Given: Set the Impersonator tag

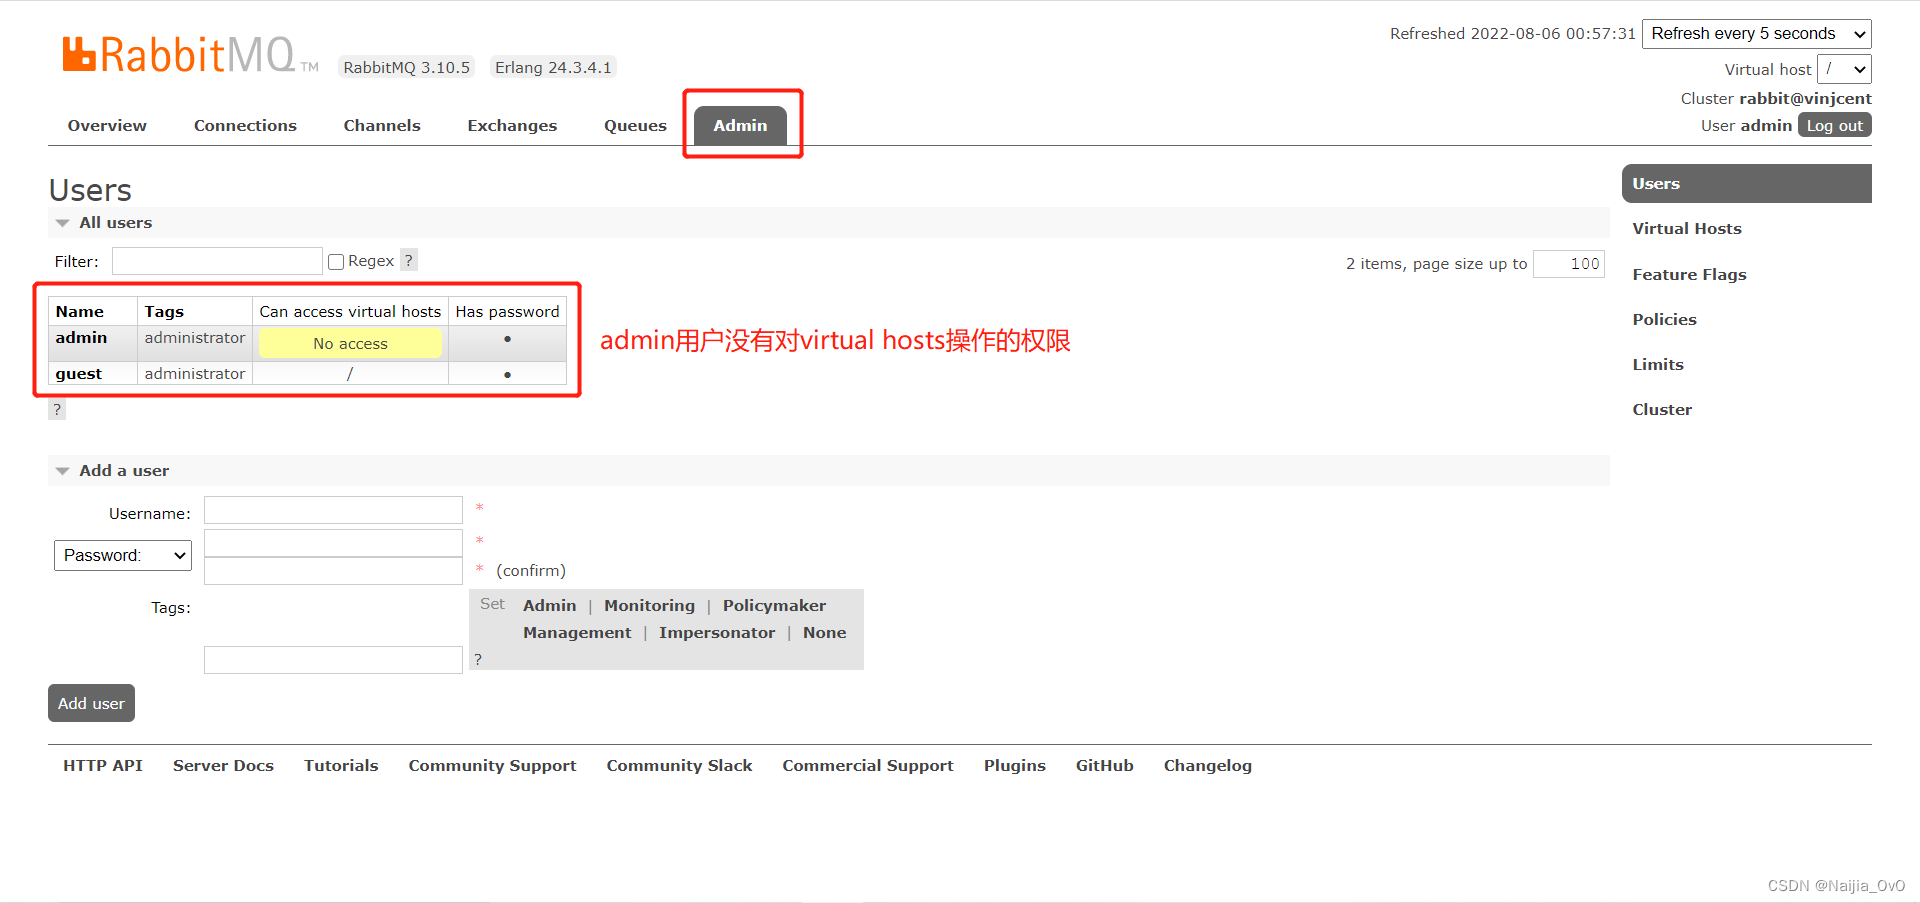Looking at the screenshot, I should click(x=717, y=633).
